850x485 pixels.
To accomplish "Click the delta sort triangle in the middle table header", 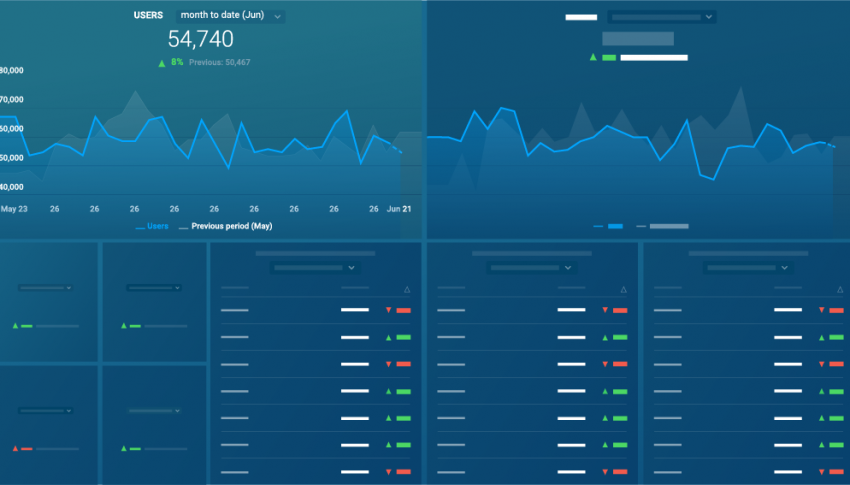I will 623,290.
